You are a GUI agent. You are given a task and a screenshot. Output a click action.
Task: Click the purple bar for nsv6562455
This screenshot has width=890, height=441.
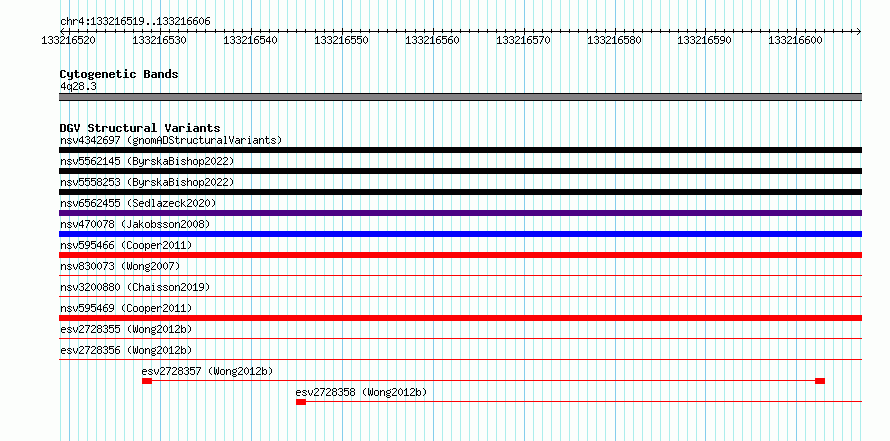pos(460,213)
